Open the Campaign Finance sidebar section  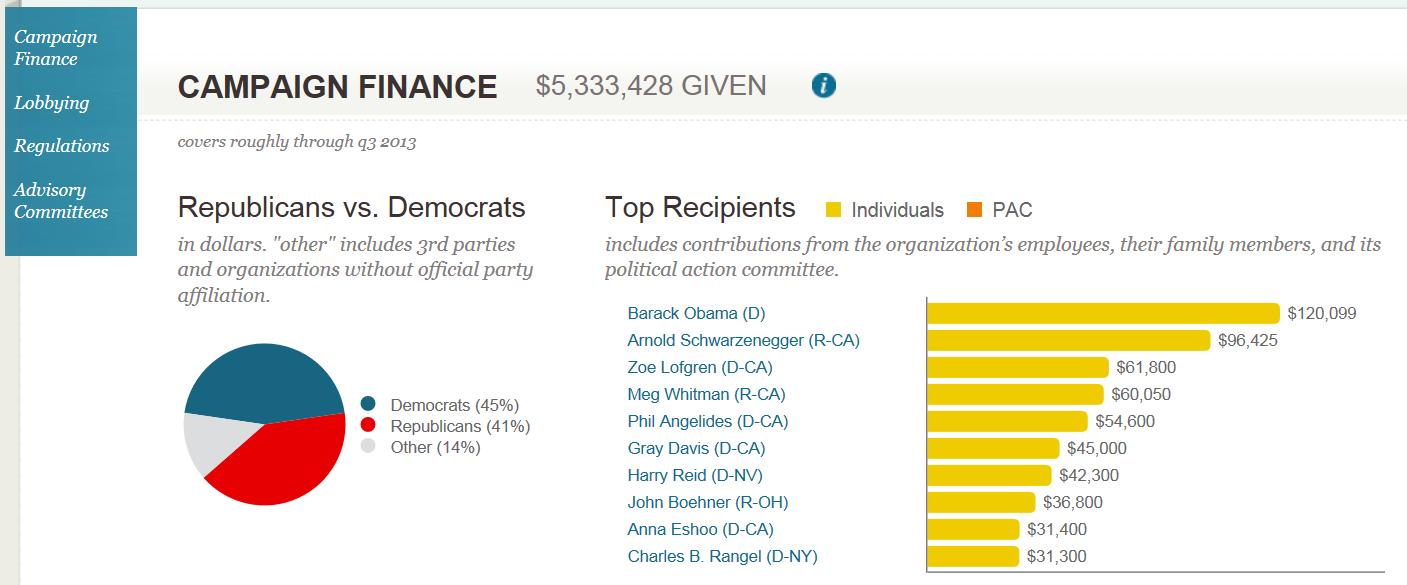55,48
